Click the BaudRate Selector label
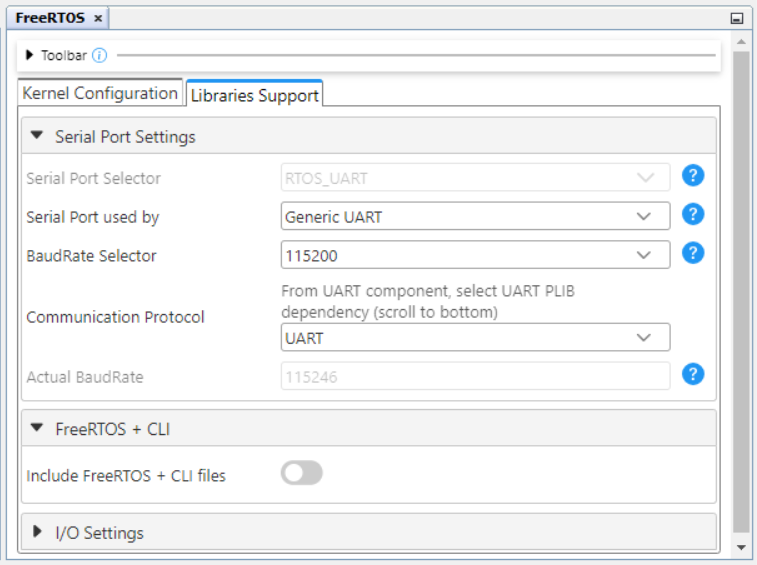The width and height of the screenshot is (757, 565). (x=91, y=256)
